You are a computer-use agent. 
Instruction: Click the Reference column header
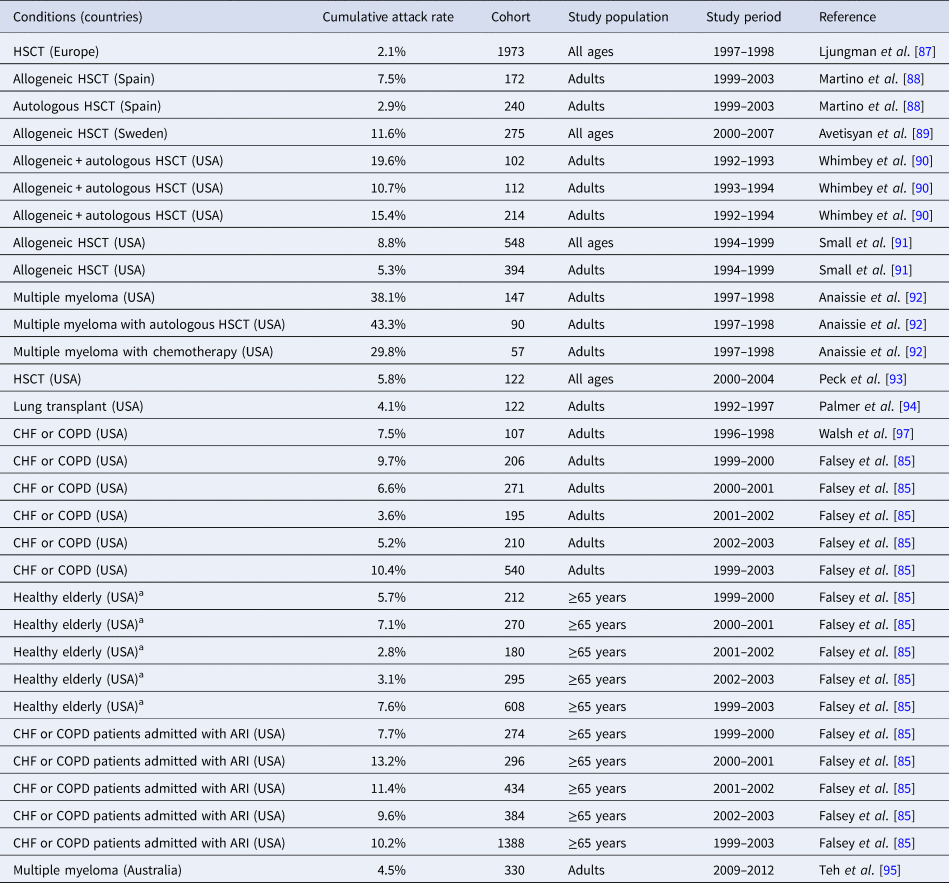click(x=847, y=17)
